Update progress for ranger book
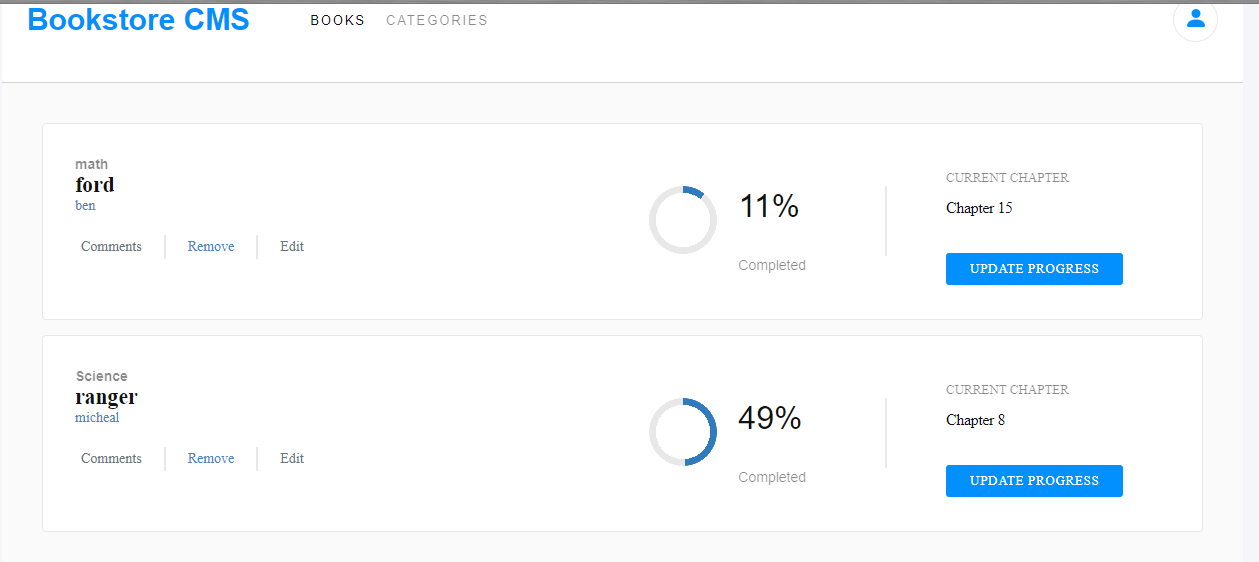 pos(1034,481)
